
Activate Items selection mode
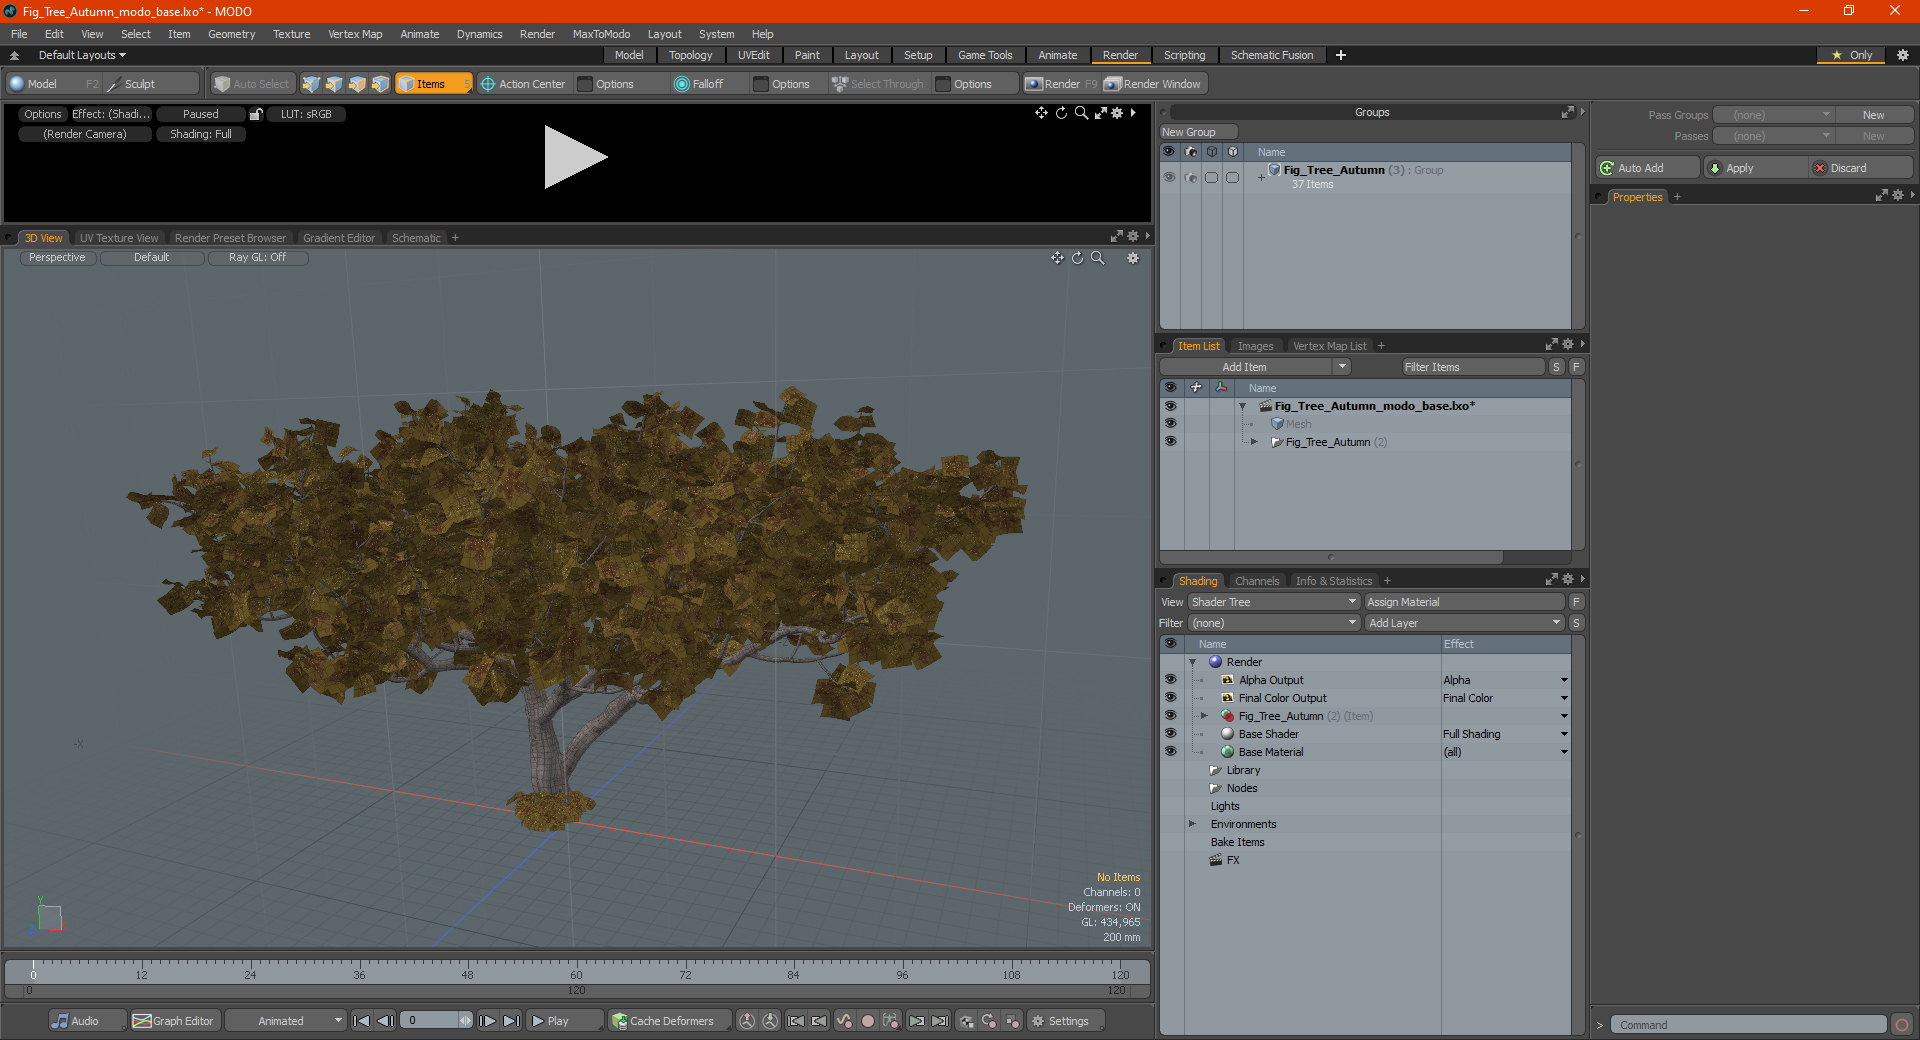(x=433, y=84)
